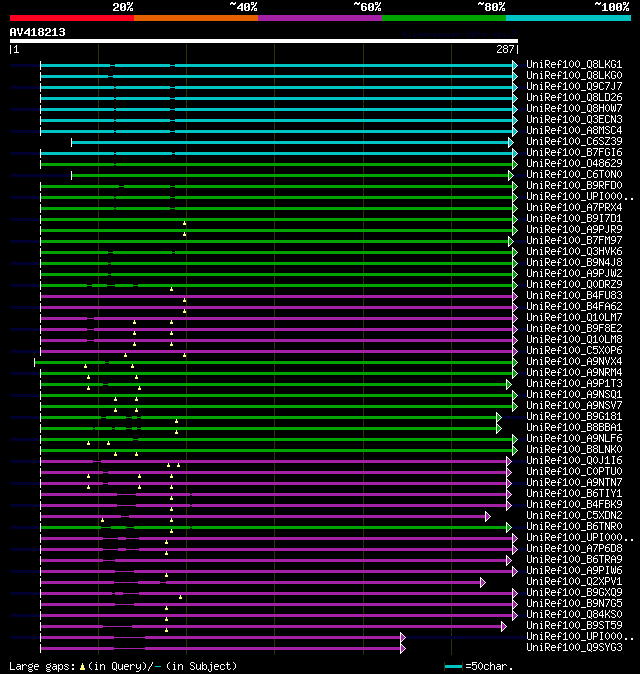Image resolution: width=640 pixels, height=674 pixels.
Task: Click the UniRef100_A9PIW6 label
Action: [x=574, y=571]
